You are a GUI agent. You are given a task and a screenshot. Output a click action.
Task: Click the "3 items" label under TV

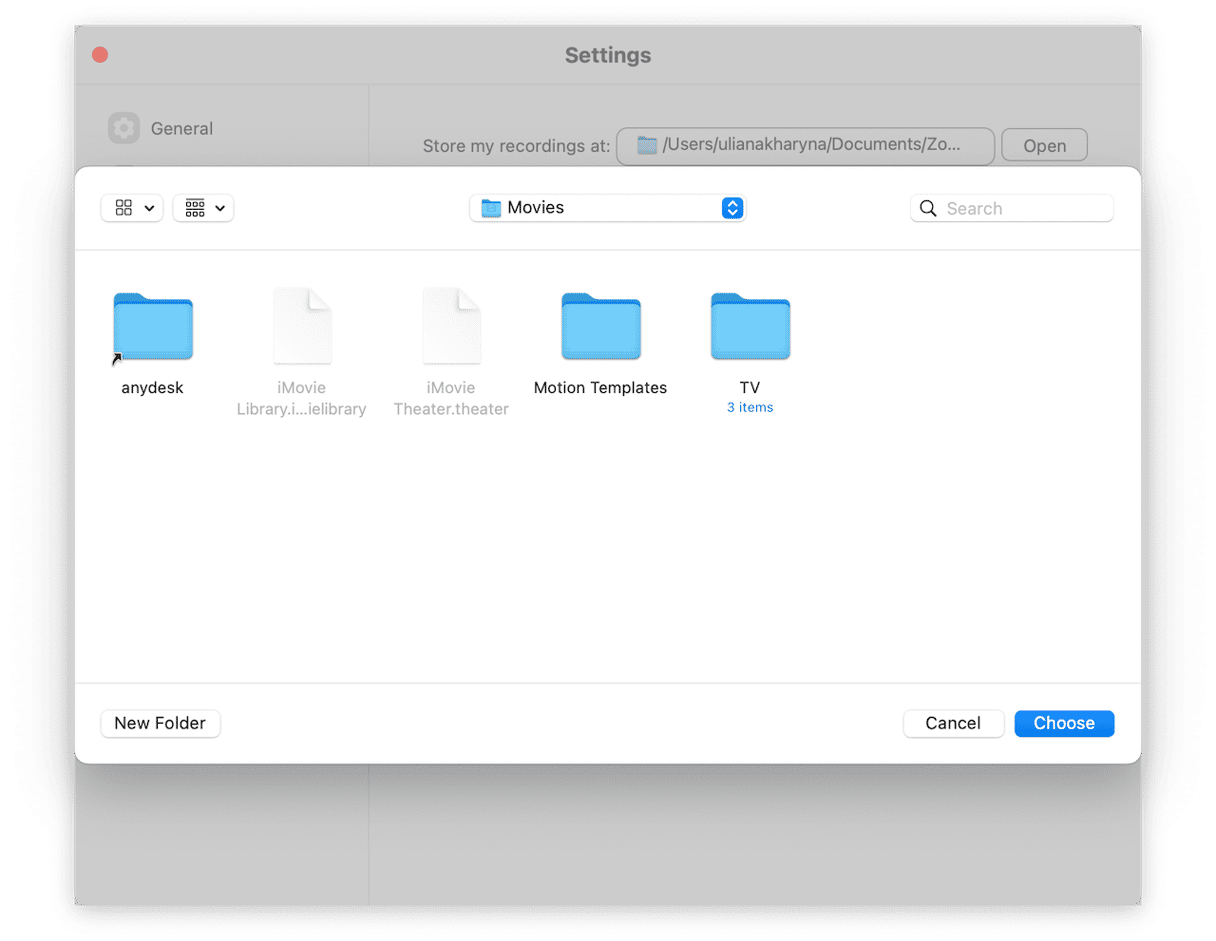[750, 407]
